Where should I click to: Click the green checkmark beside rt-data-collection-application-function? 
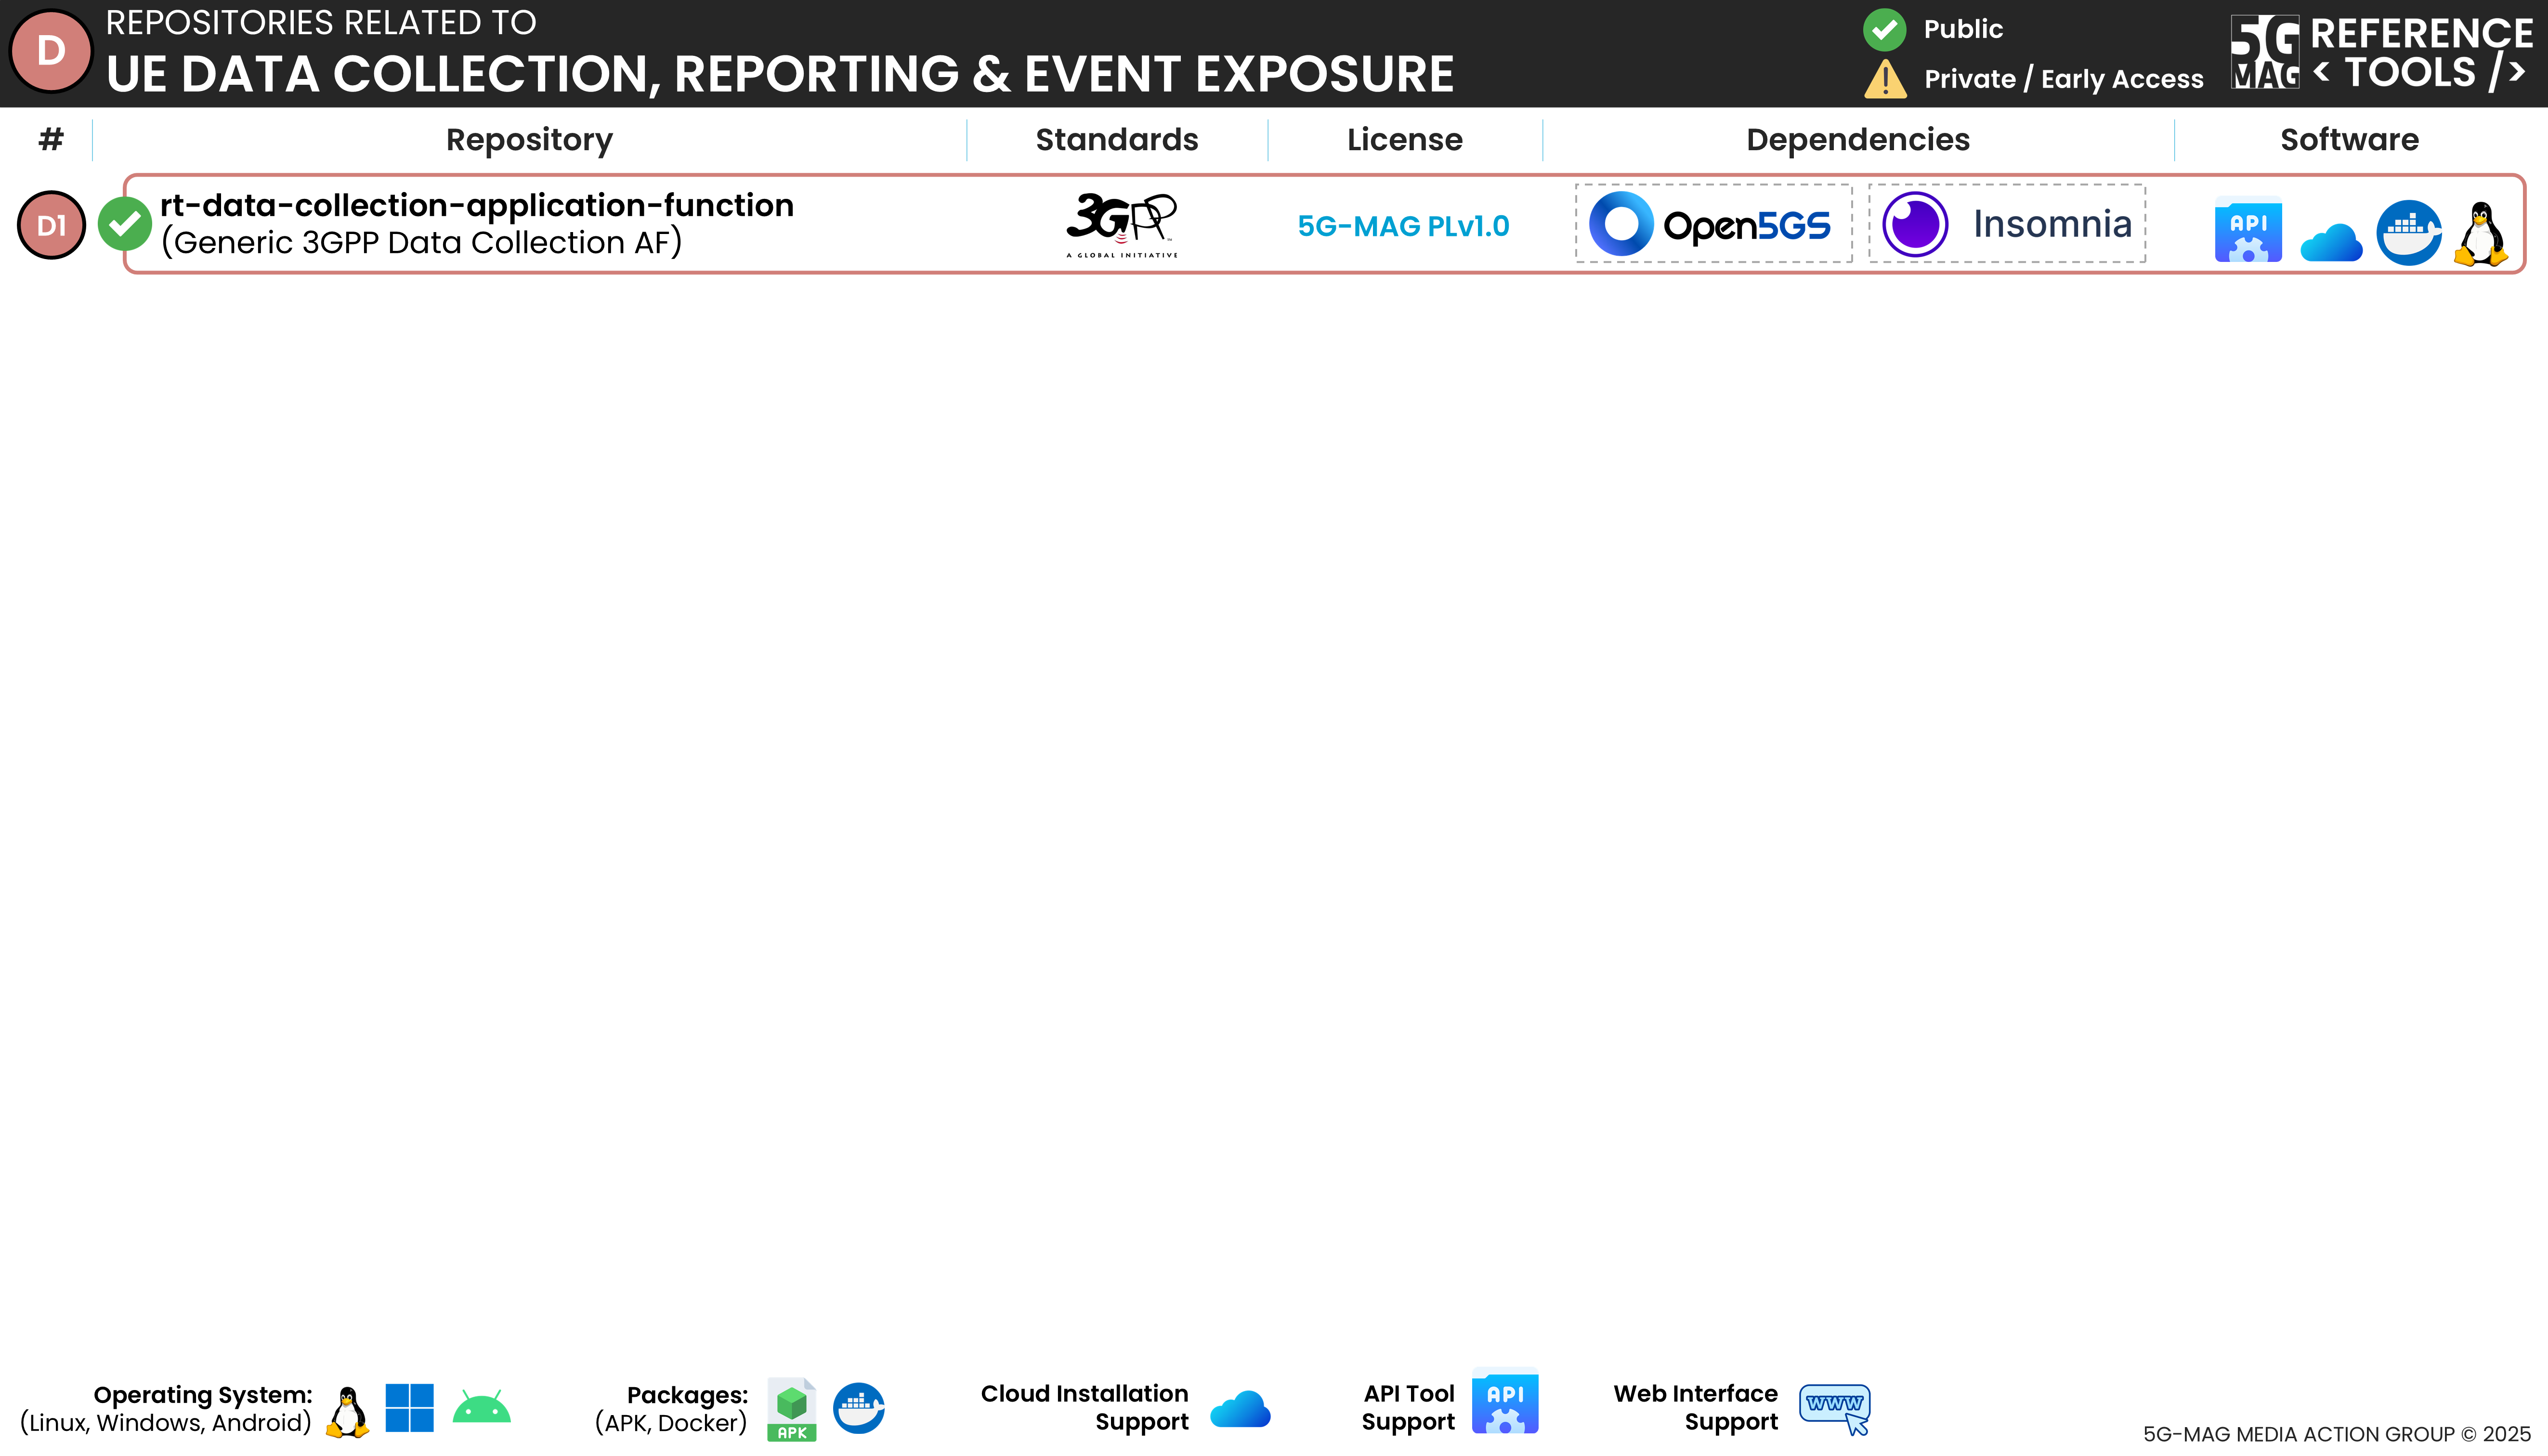[x=125, y=224]
